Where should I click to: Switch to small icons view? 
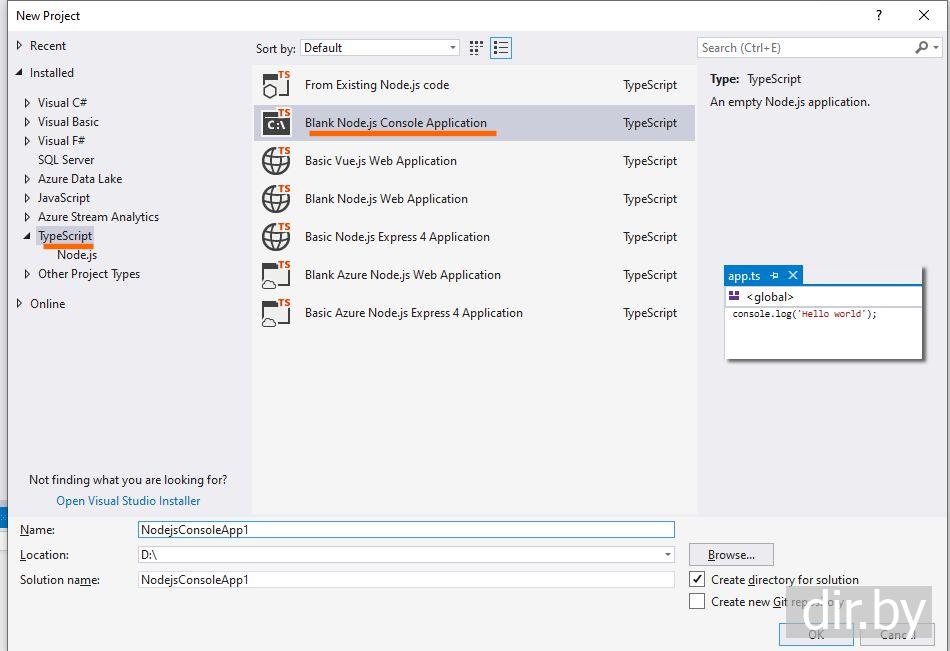[x=476, y=48]
